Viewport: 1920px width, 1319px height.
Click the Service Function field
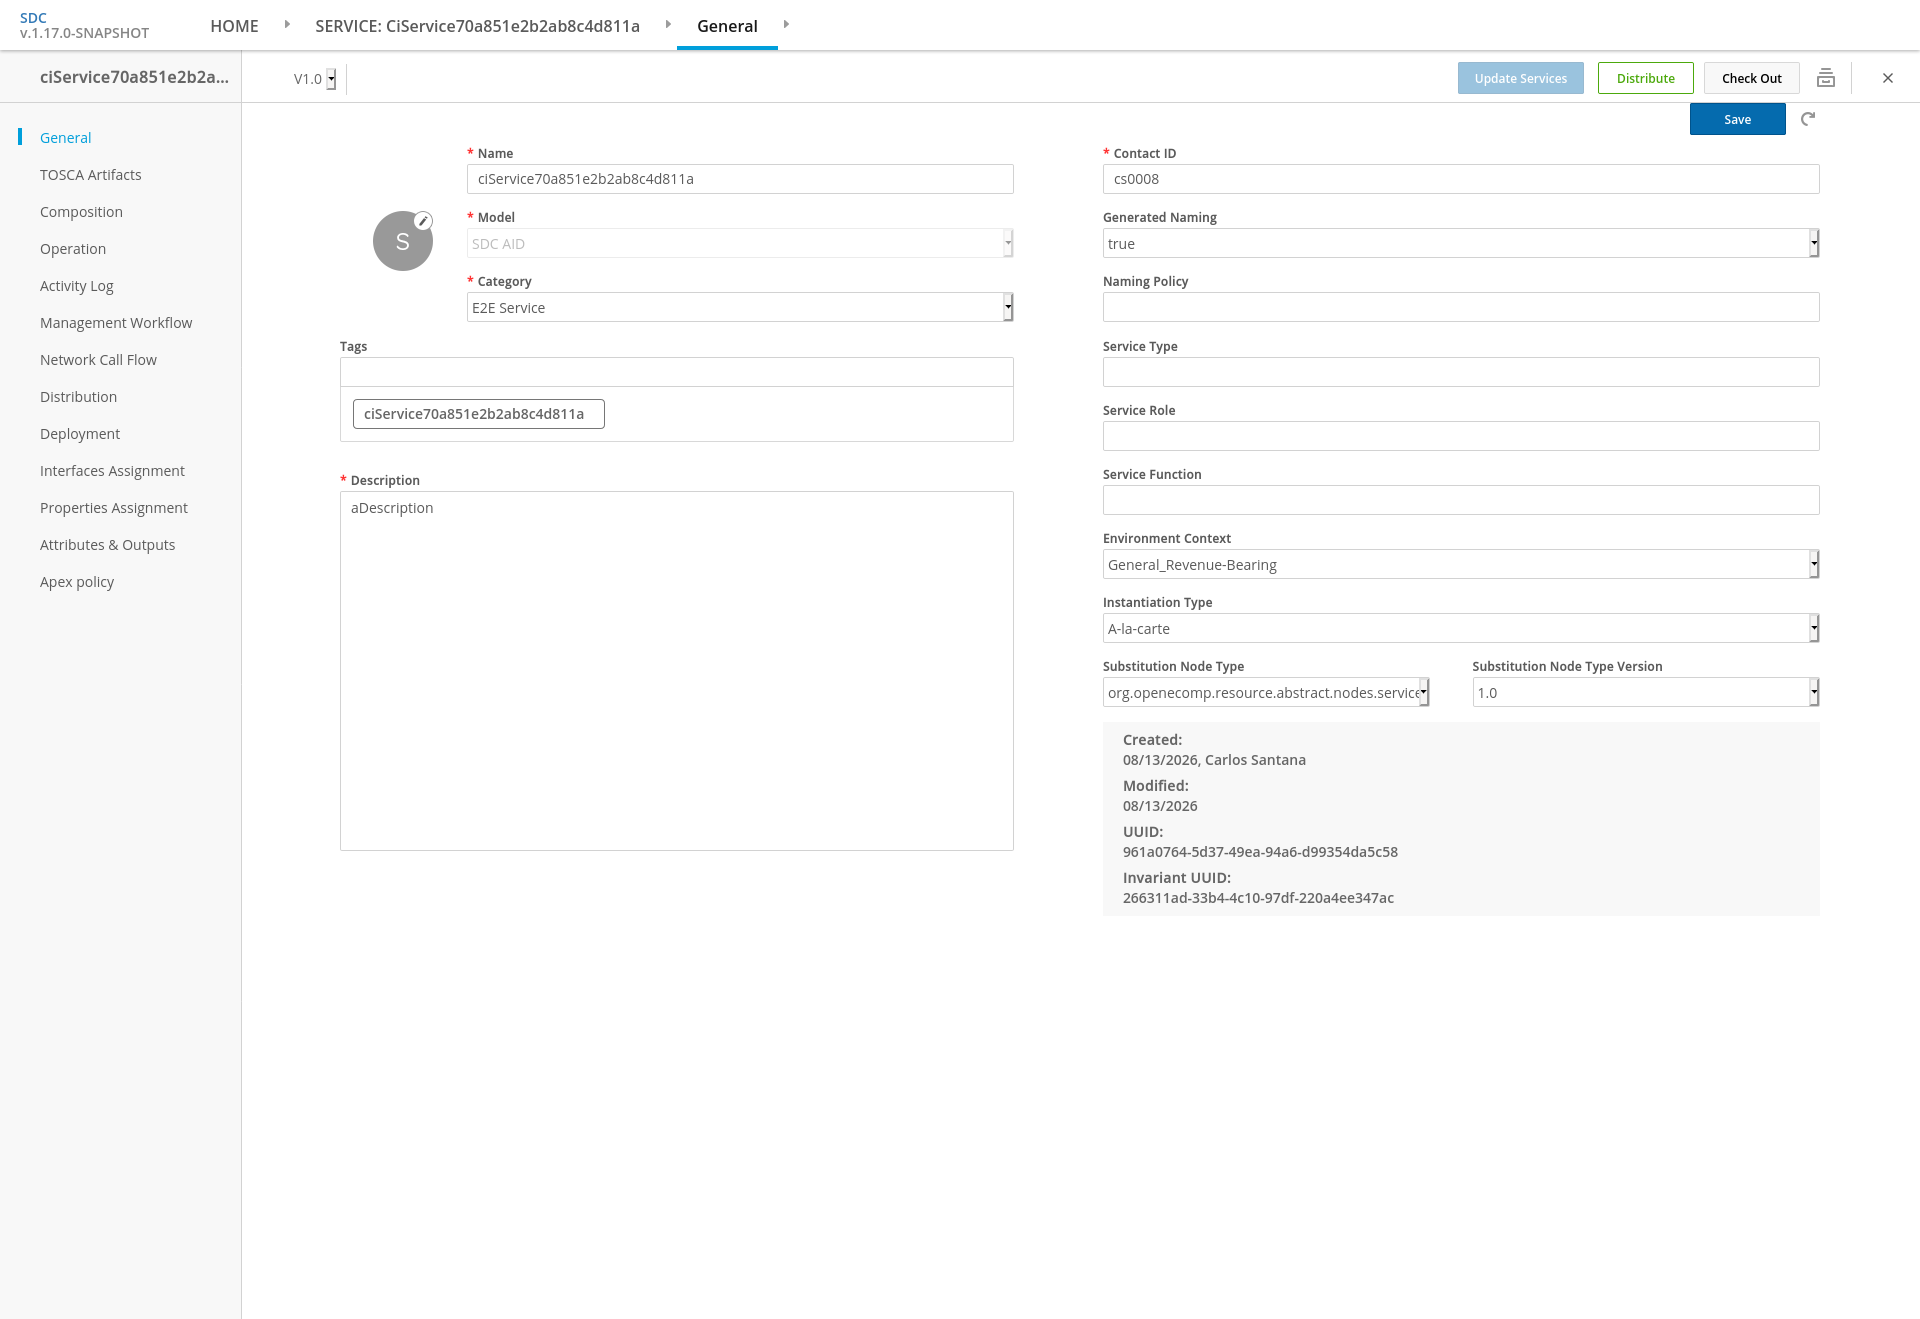pos(1460,500)
